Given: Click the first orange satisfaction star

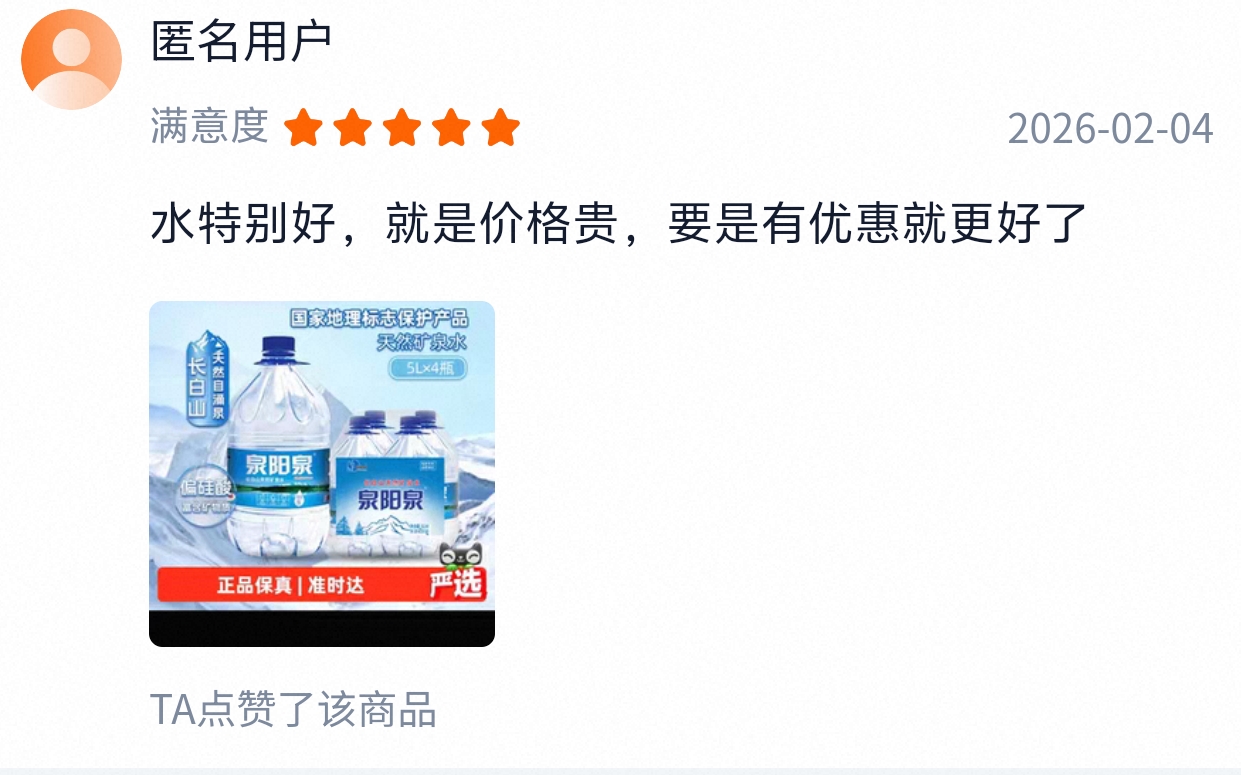Looking at the screenshot, I should click(x=303, y=129).
